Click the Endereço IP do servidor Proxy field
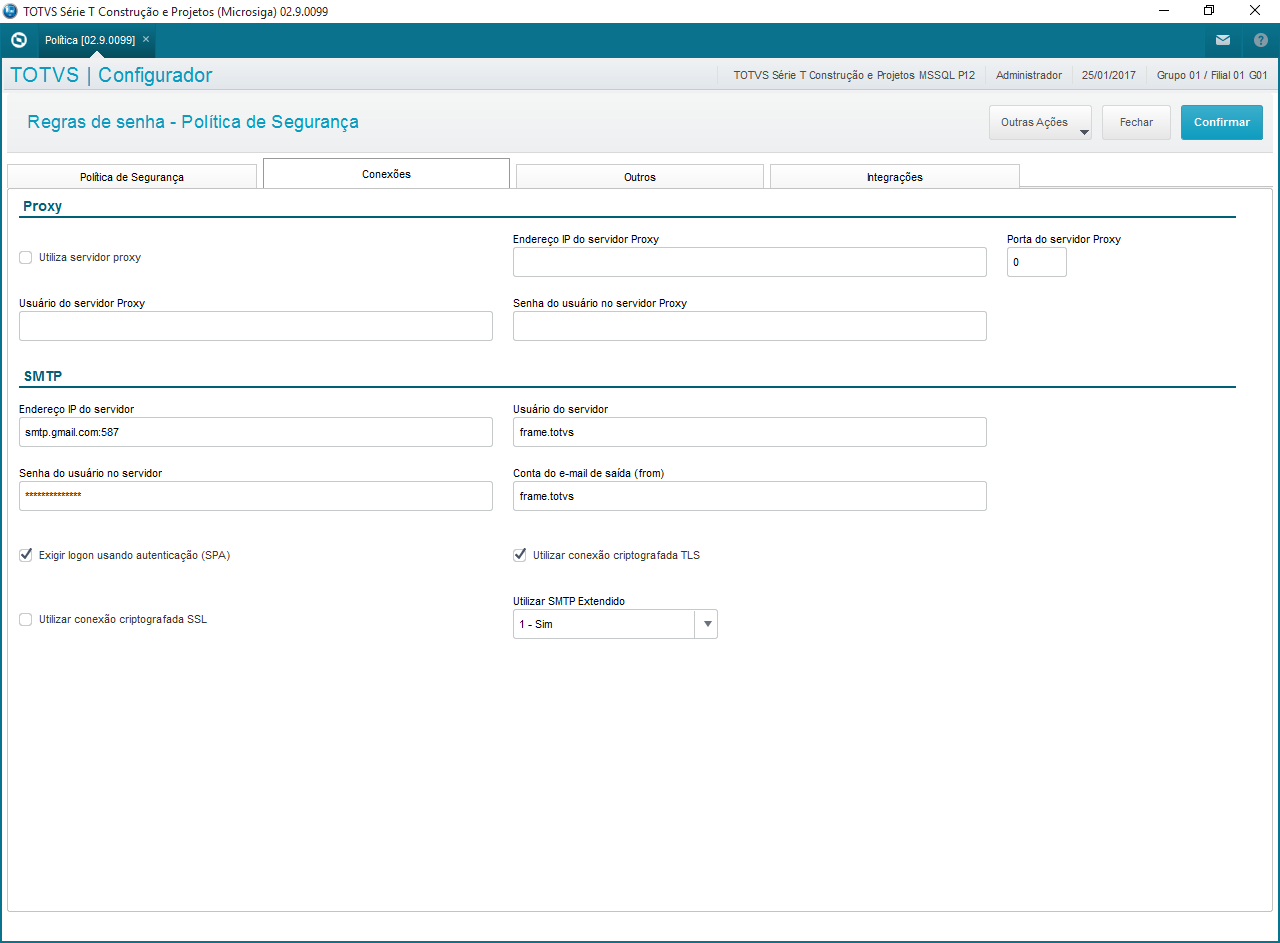The image size is (1280, 943). pyautogui.click(x=750, y=262)
